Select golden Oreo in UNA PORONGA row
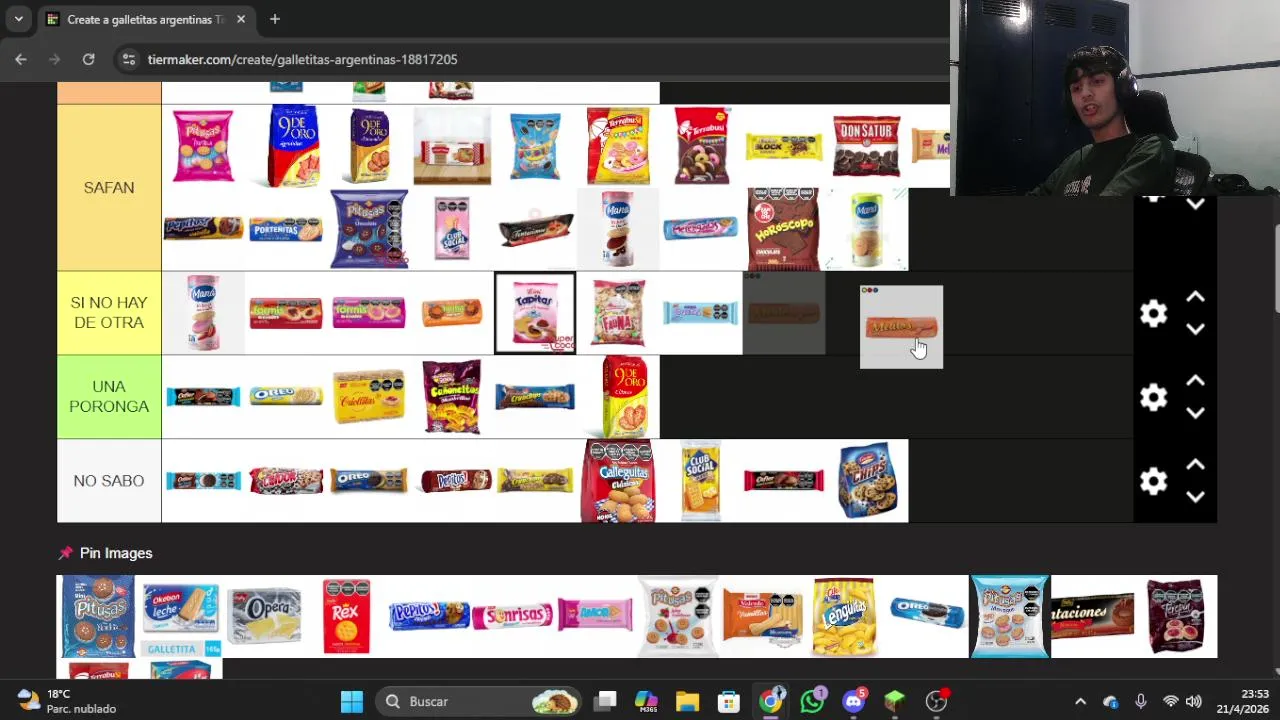This screenshot has height=720, width=1280. [x=286, y=397]
